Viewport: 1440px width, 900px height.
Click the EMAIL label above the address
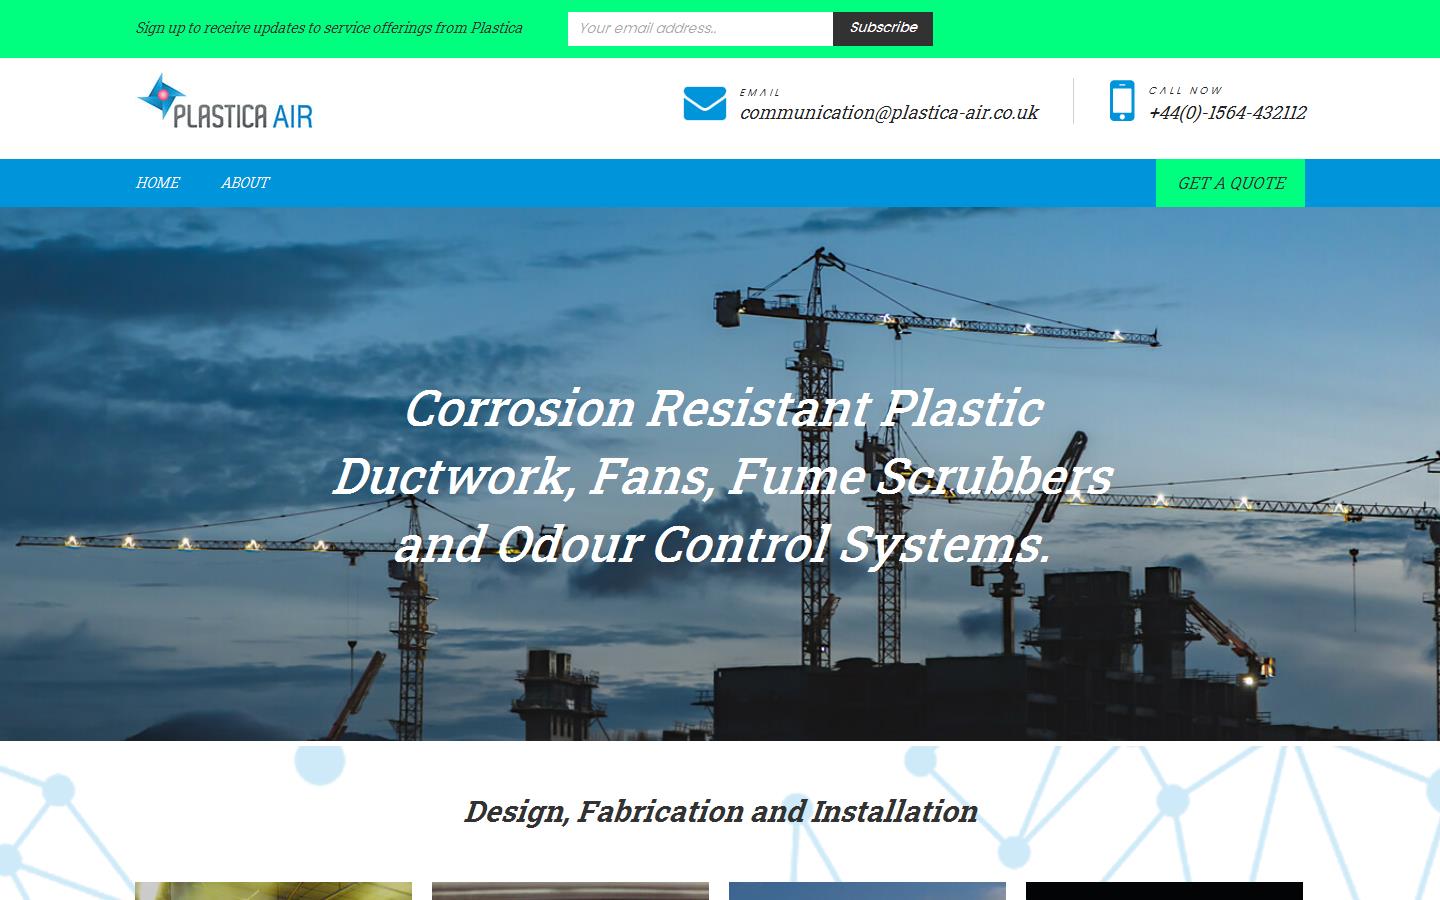[758, 91]
